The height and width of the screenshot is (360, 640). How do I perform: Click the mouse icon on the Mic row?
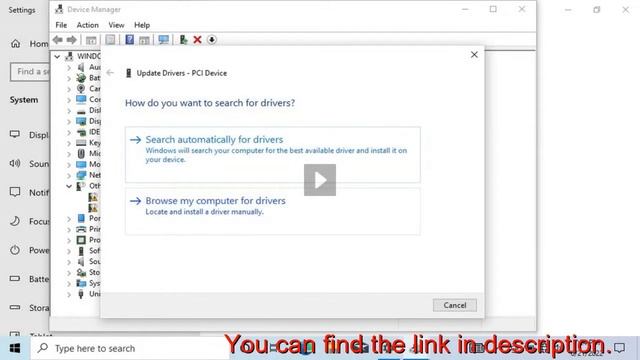click(x=81, y=153)
